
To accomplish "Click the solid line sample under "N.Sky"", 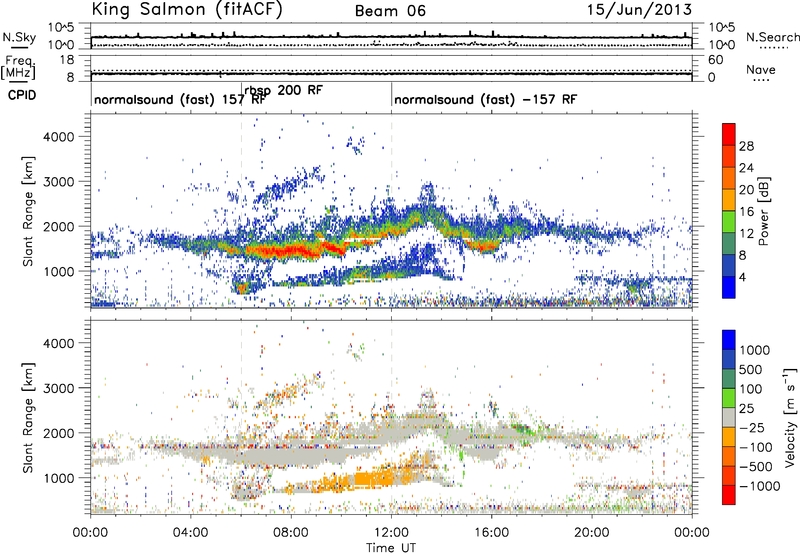I will (x=19, y=47).
